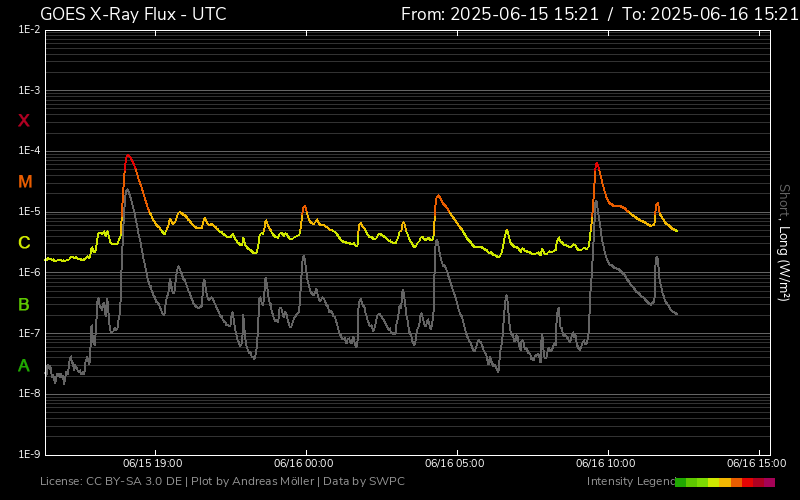Click the 06/15 19:00 time axis label
The width and height of the screenshot is (800, 500).
click(x=152, y=464)
